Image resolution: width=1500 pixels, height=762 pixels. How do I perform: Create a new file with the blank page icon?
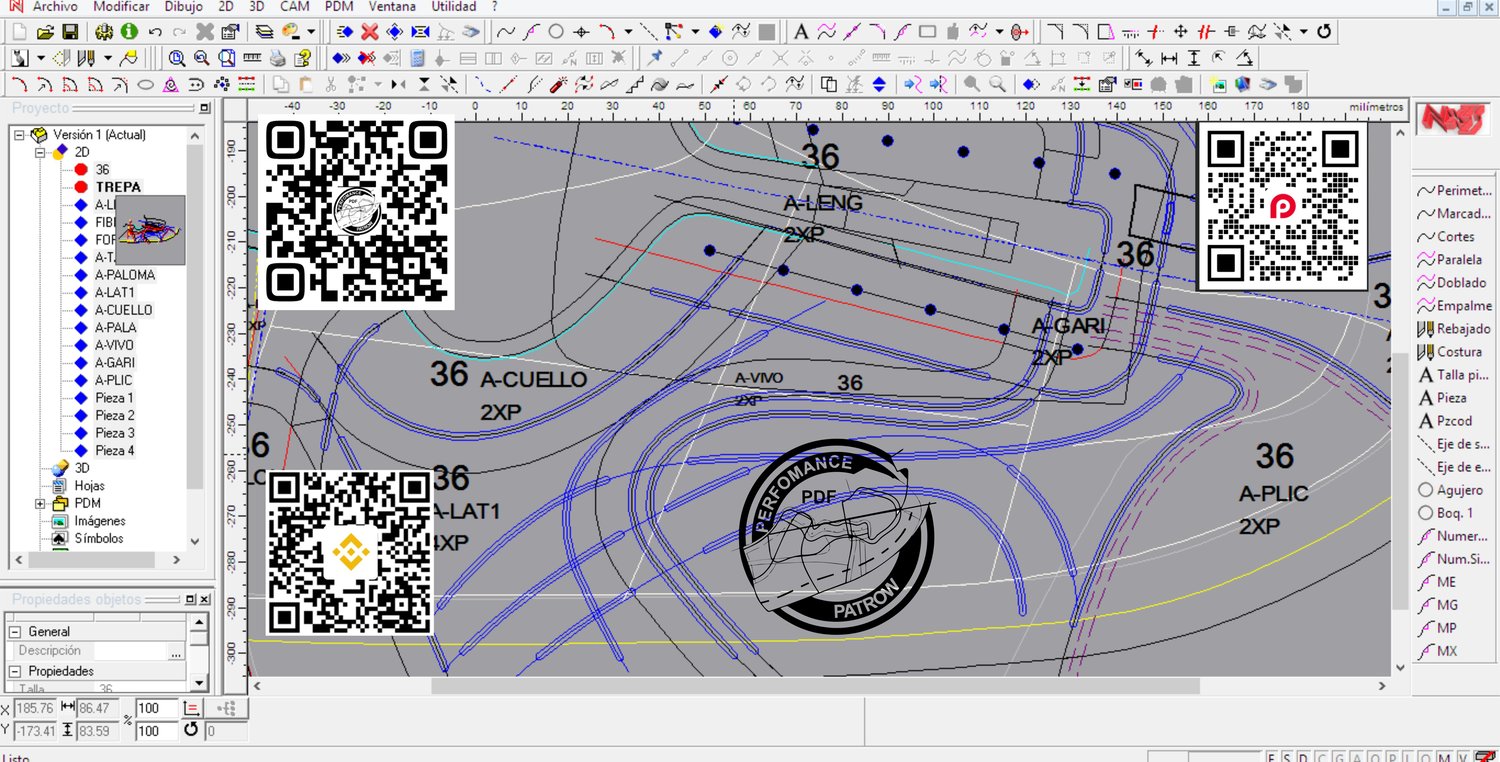click(20, 32)
